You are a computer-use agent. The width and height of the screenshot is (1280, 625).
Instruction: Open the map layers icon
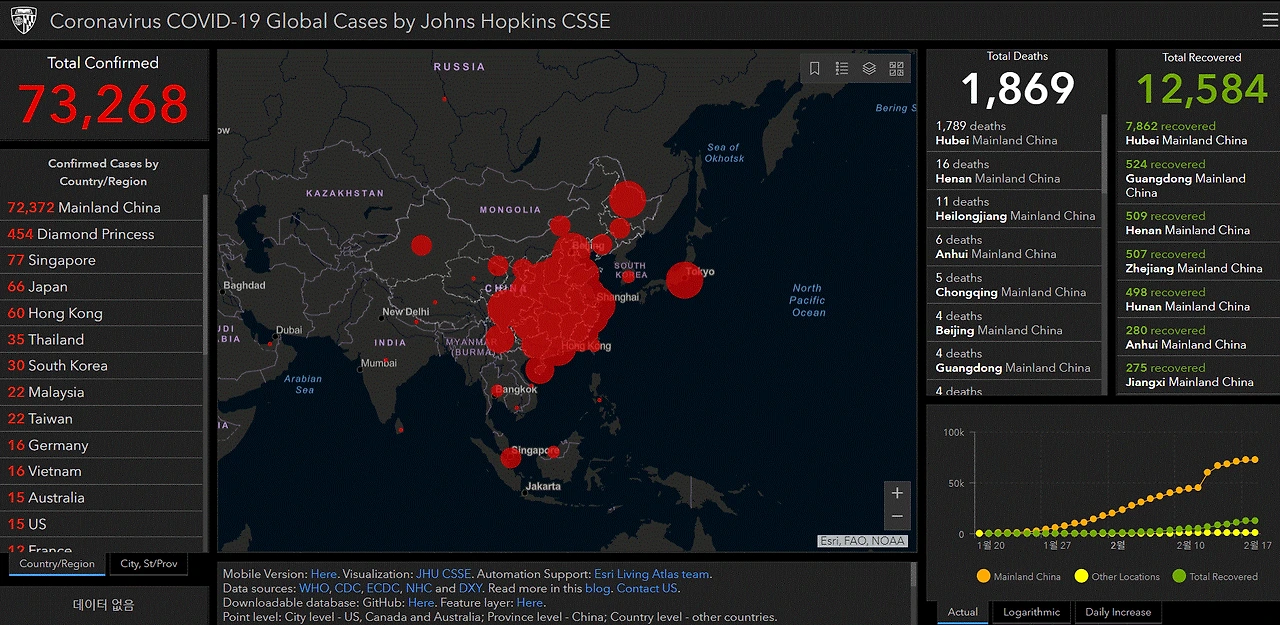(x=869, y=69)
